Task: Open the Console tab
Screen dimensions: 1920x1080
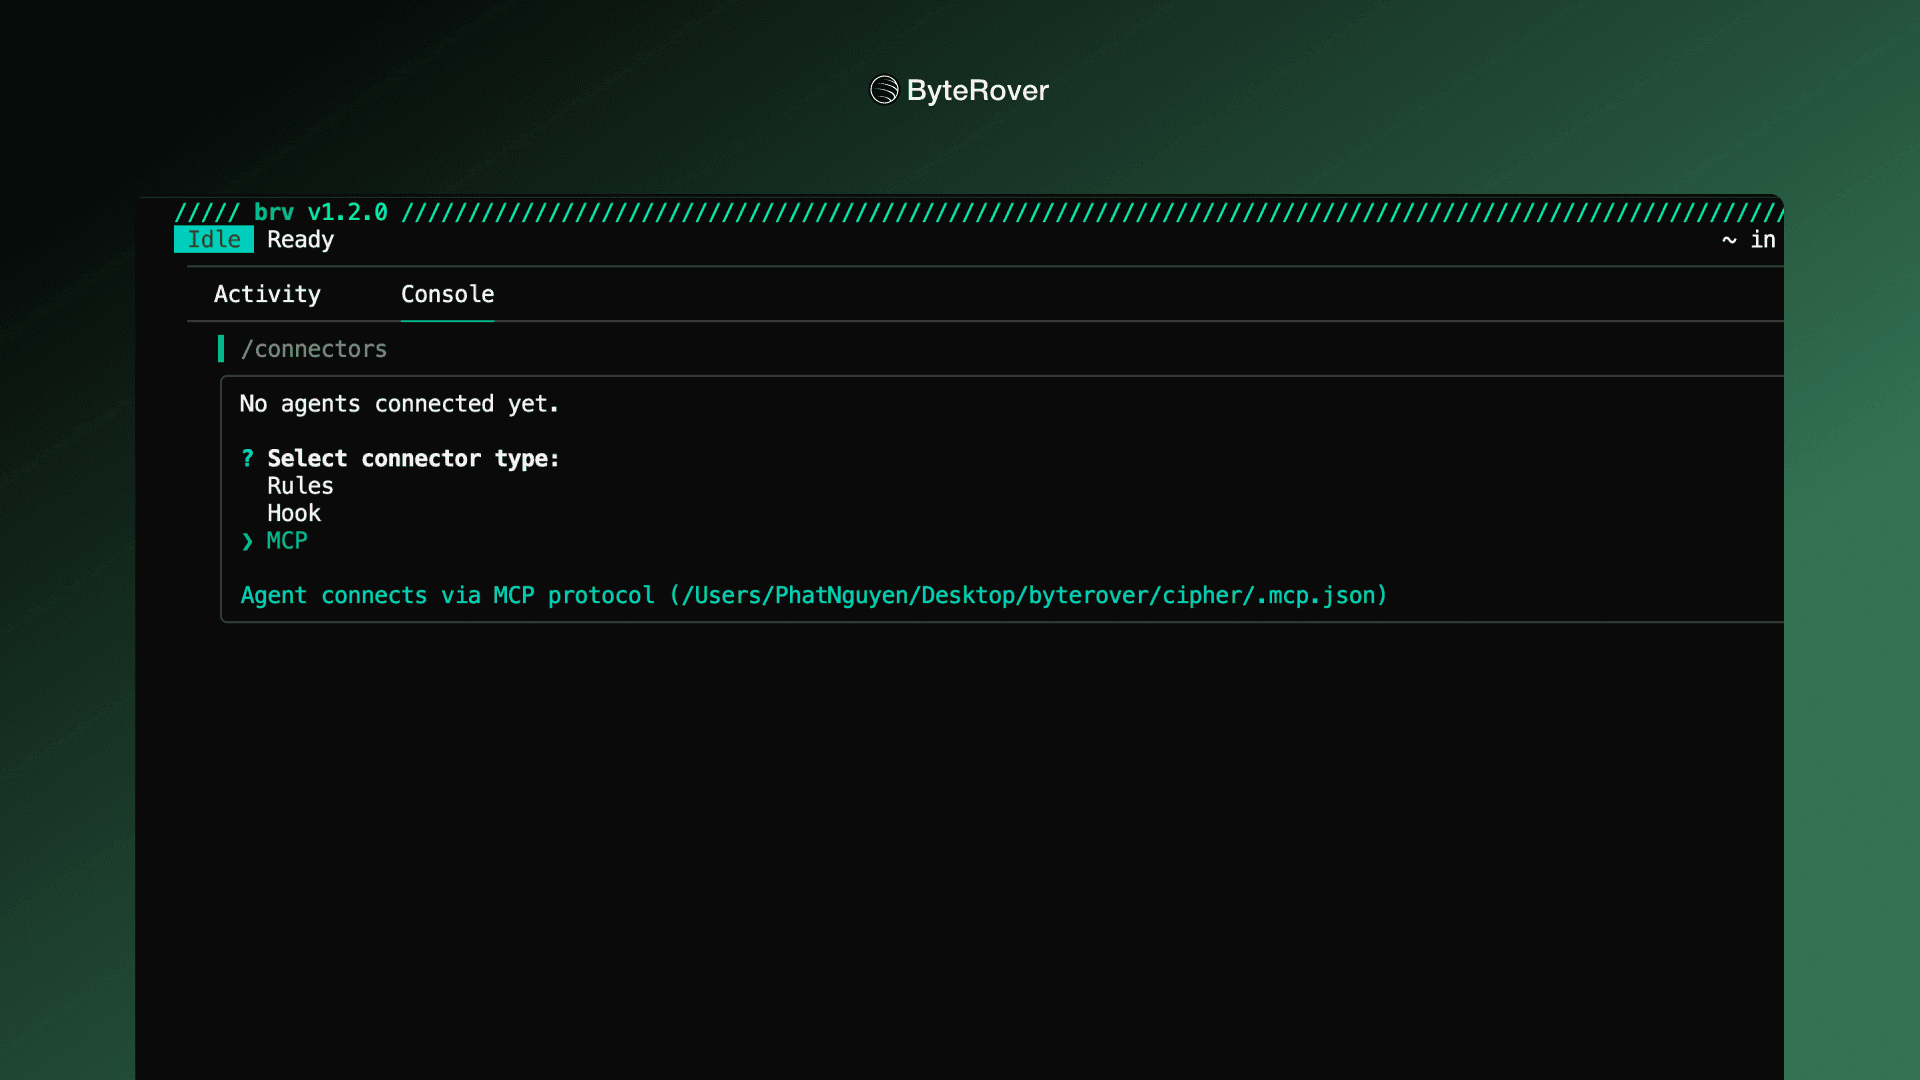Action: point(447,294)
